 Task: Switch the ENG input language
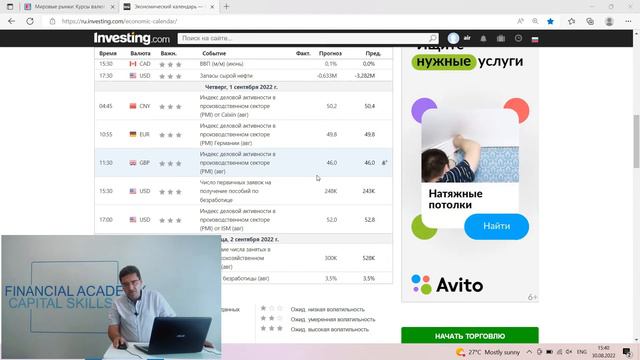[582, 352]
